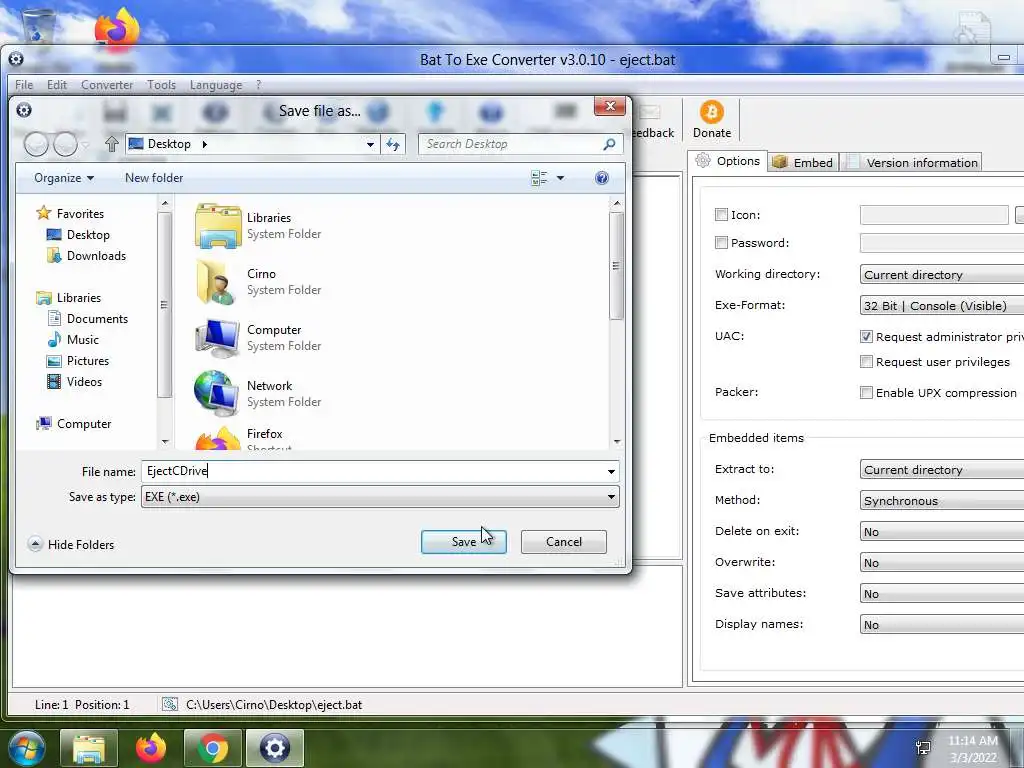Click the Hide Folders arrow icon
Screen dimensions: 1024x768
pos(35,544)
